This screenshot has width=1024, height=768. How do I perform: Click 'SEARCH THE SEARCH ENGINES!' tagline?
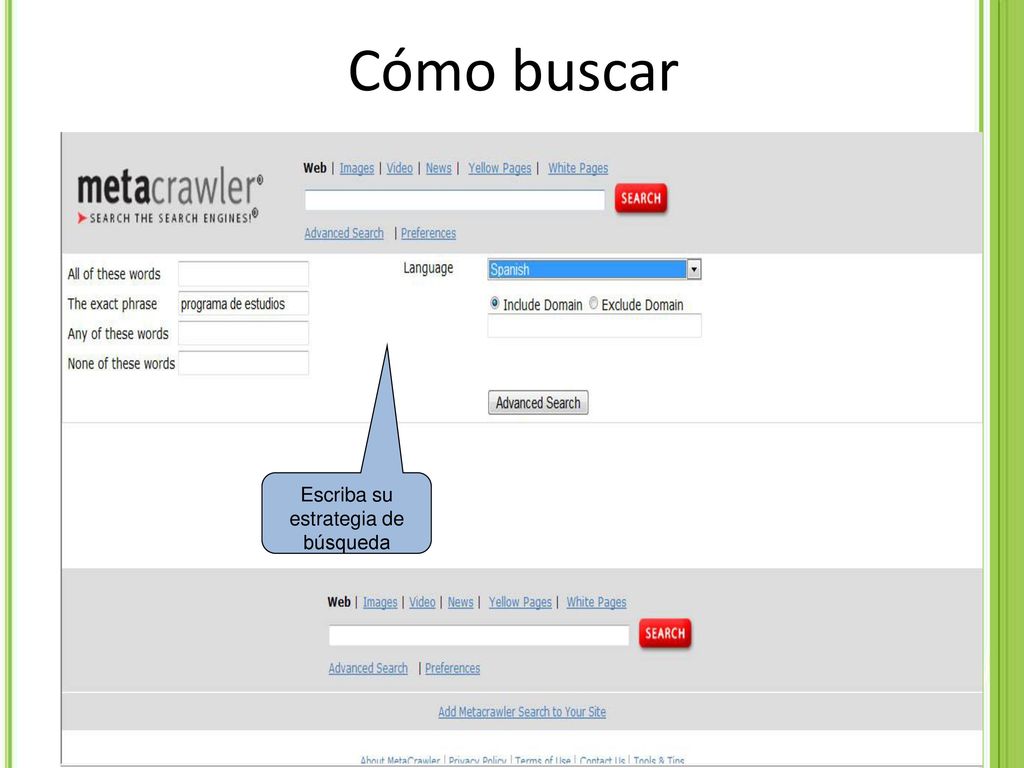click(170, 218)
